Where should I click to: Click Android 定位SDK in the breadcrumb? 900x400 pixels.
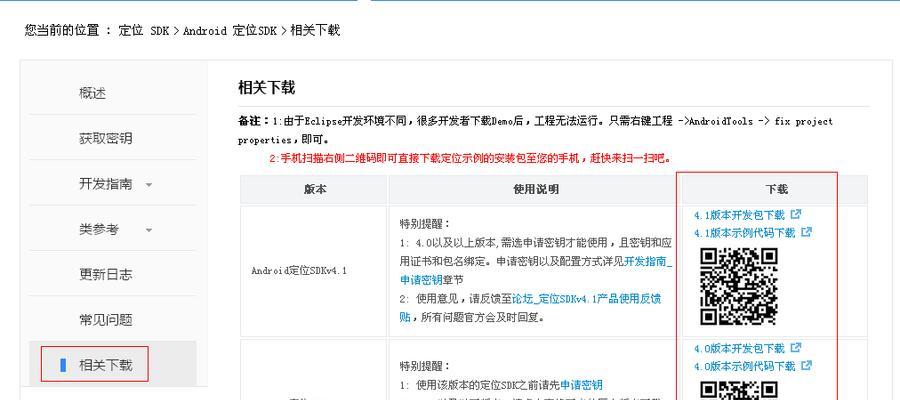230,30
